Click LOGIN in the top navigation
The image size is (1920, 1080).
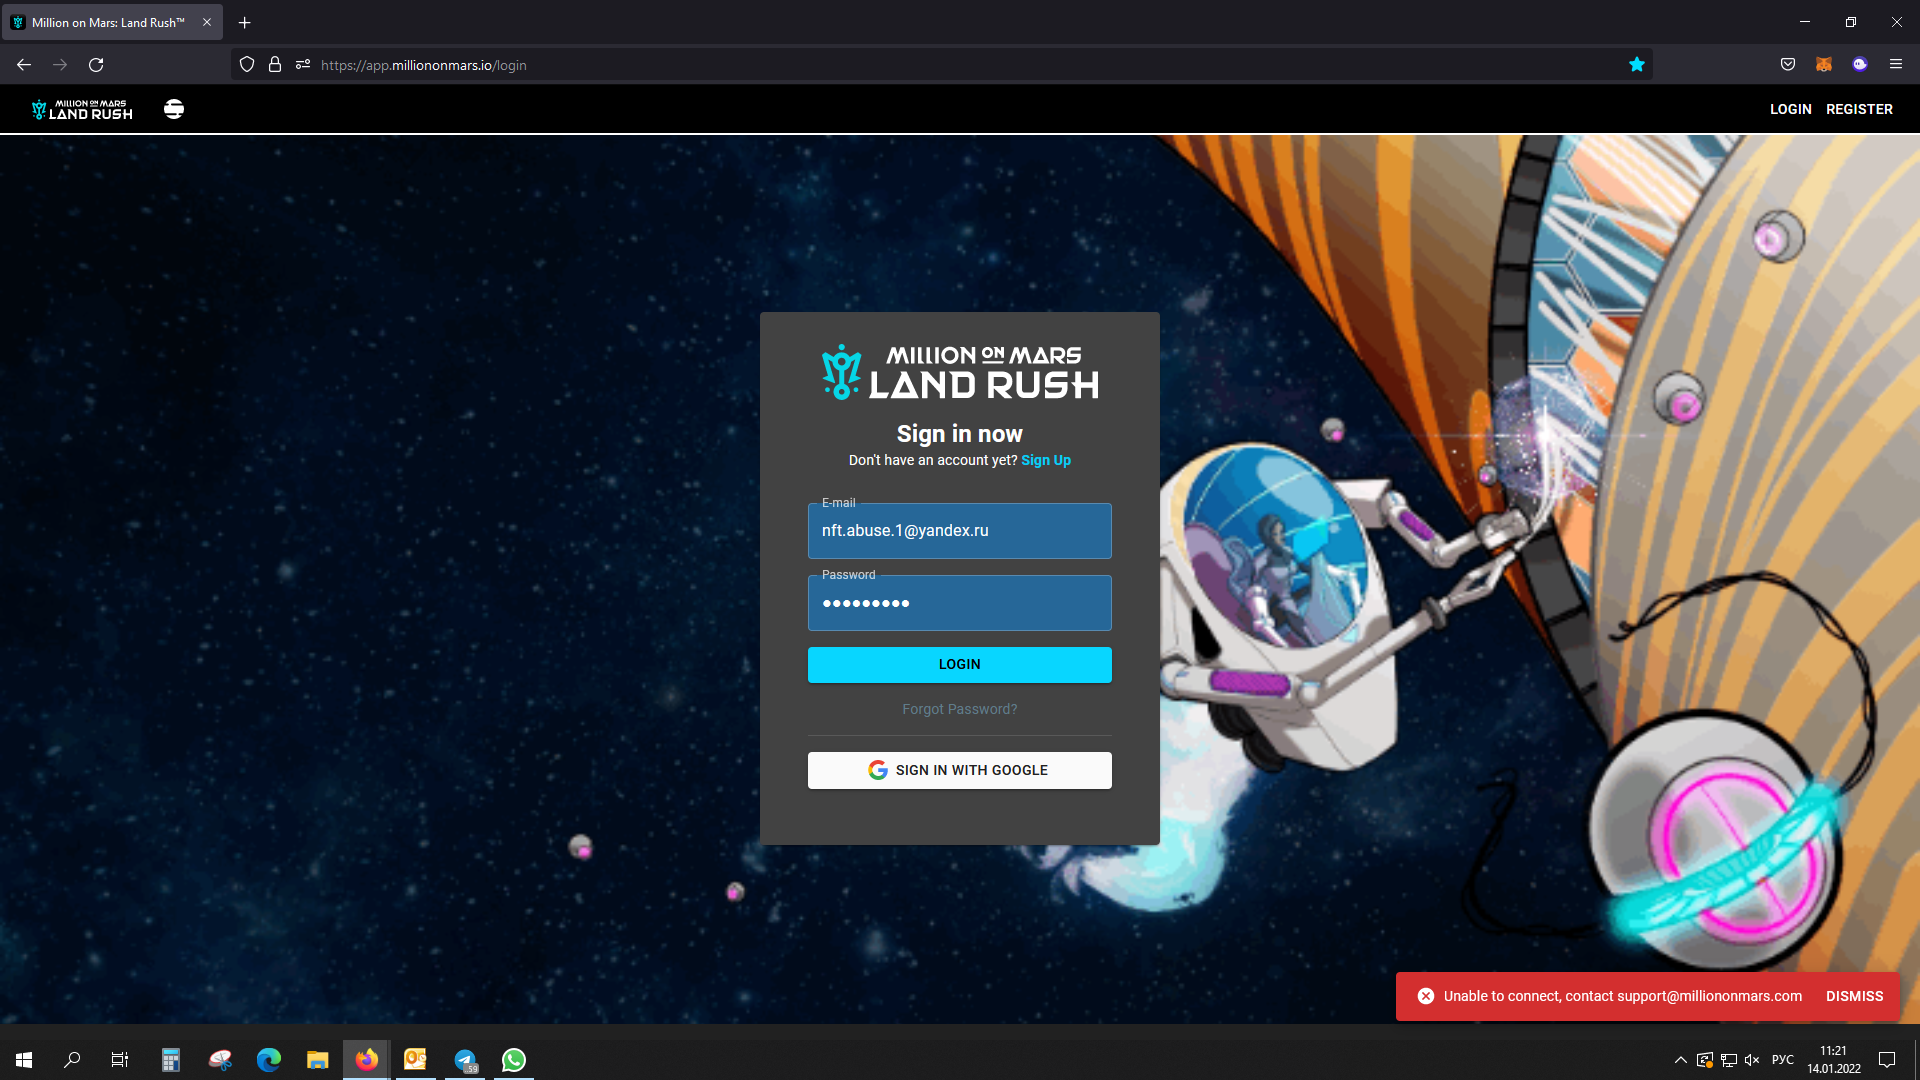(x=1790, y=109)
